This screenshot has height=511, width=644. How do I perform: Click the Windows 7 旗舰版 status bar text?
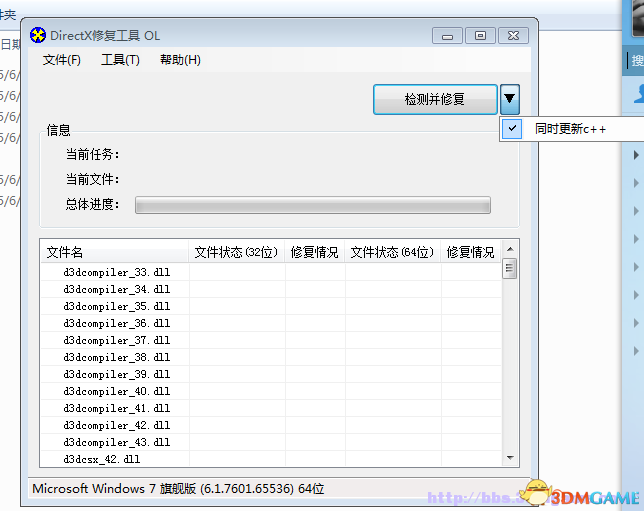click(x=178, y=489)
